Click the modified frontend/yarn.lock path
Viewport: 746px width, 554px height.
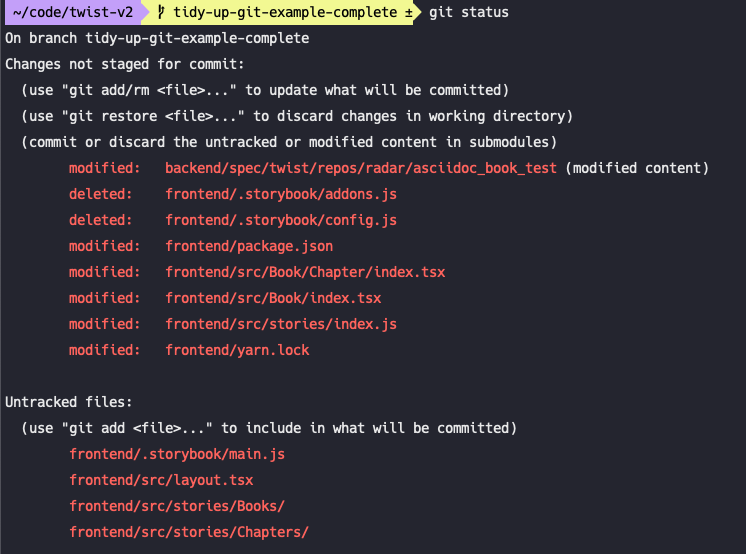click(x=237, y=350)
